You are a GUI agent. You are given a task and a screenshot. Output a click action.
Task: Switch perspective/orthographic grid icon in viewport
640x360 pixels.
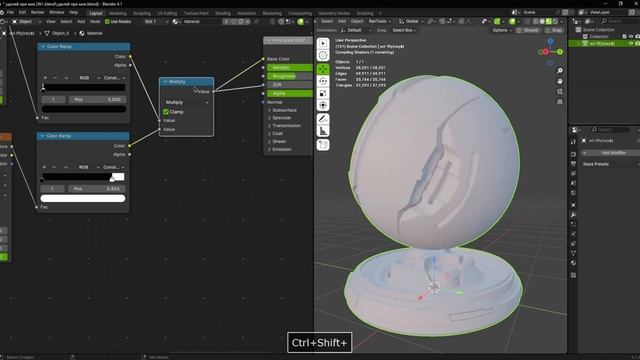pos(560,102)
